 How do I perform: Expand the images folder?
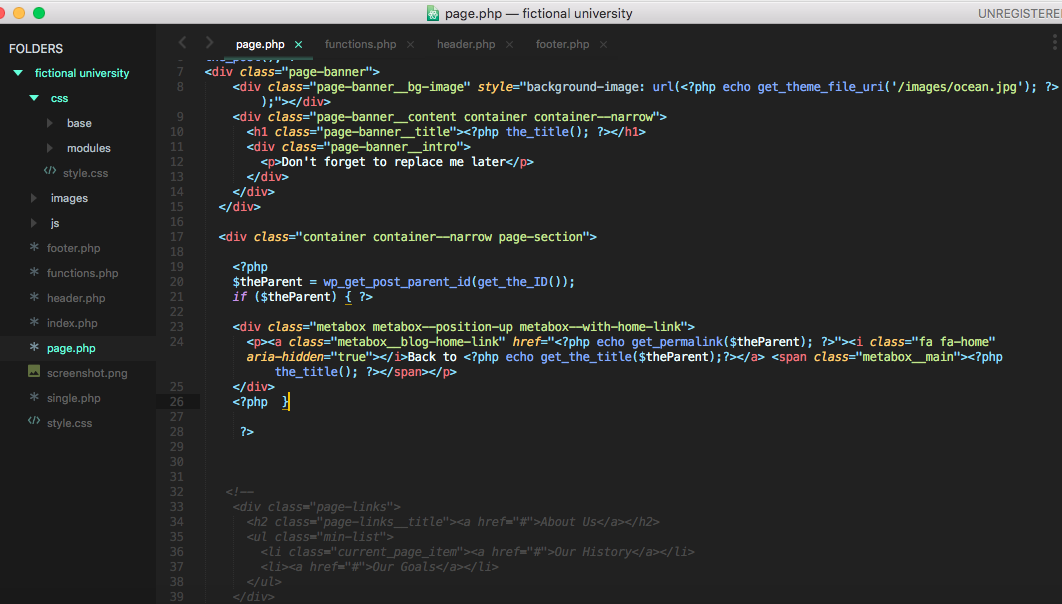pos(34,198)
